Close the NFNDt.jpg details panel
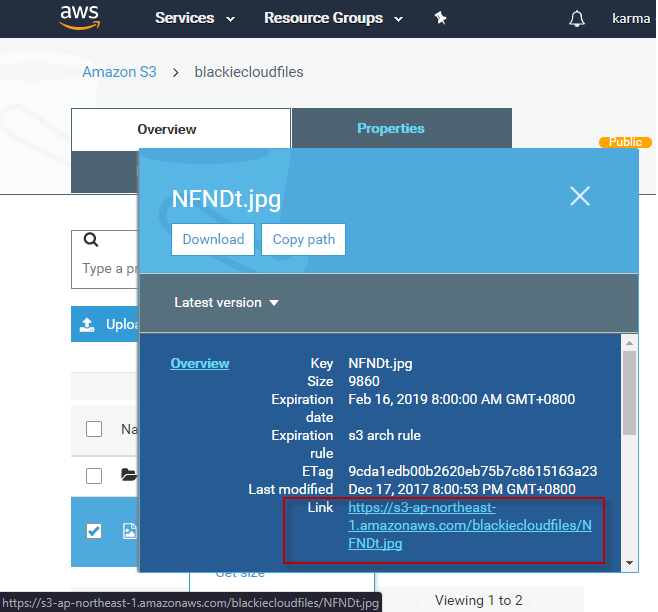The image size is (658, 612). click(x=580, y=196)
